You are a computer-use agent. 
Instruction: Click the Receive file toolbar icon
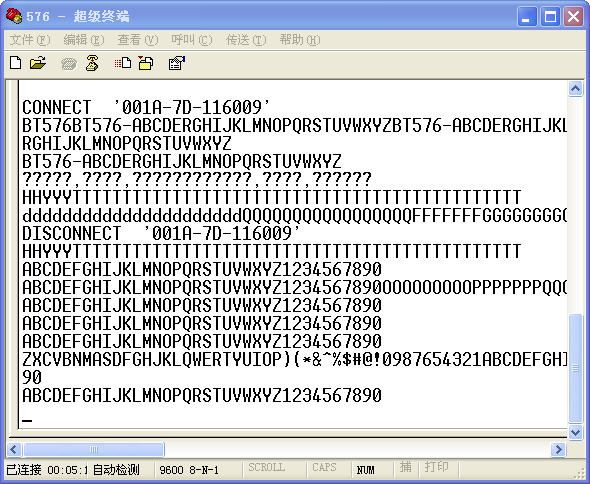click(146, 63)
